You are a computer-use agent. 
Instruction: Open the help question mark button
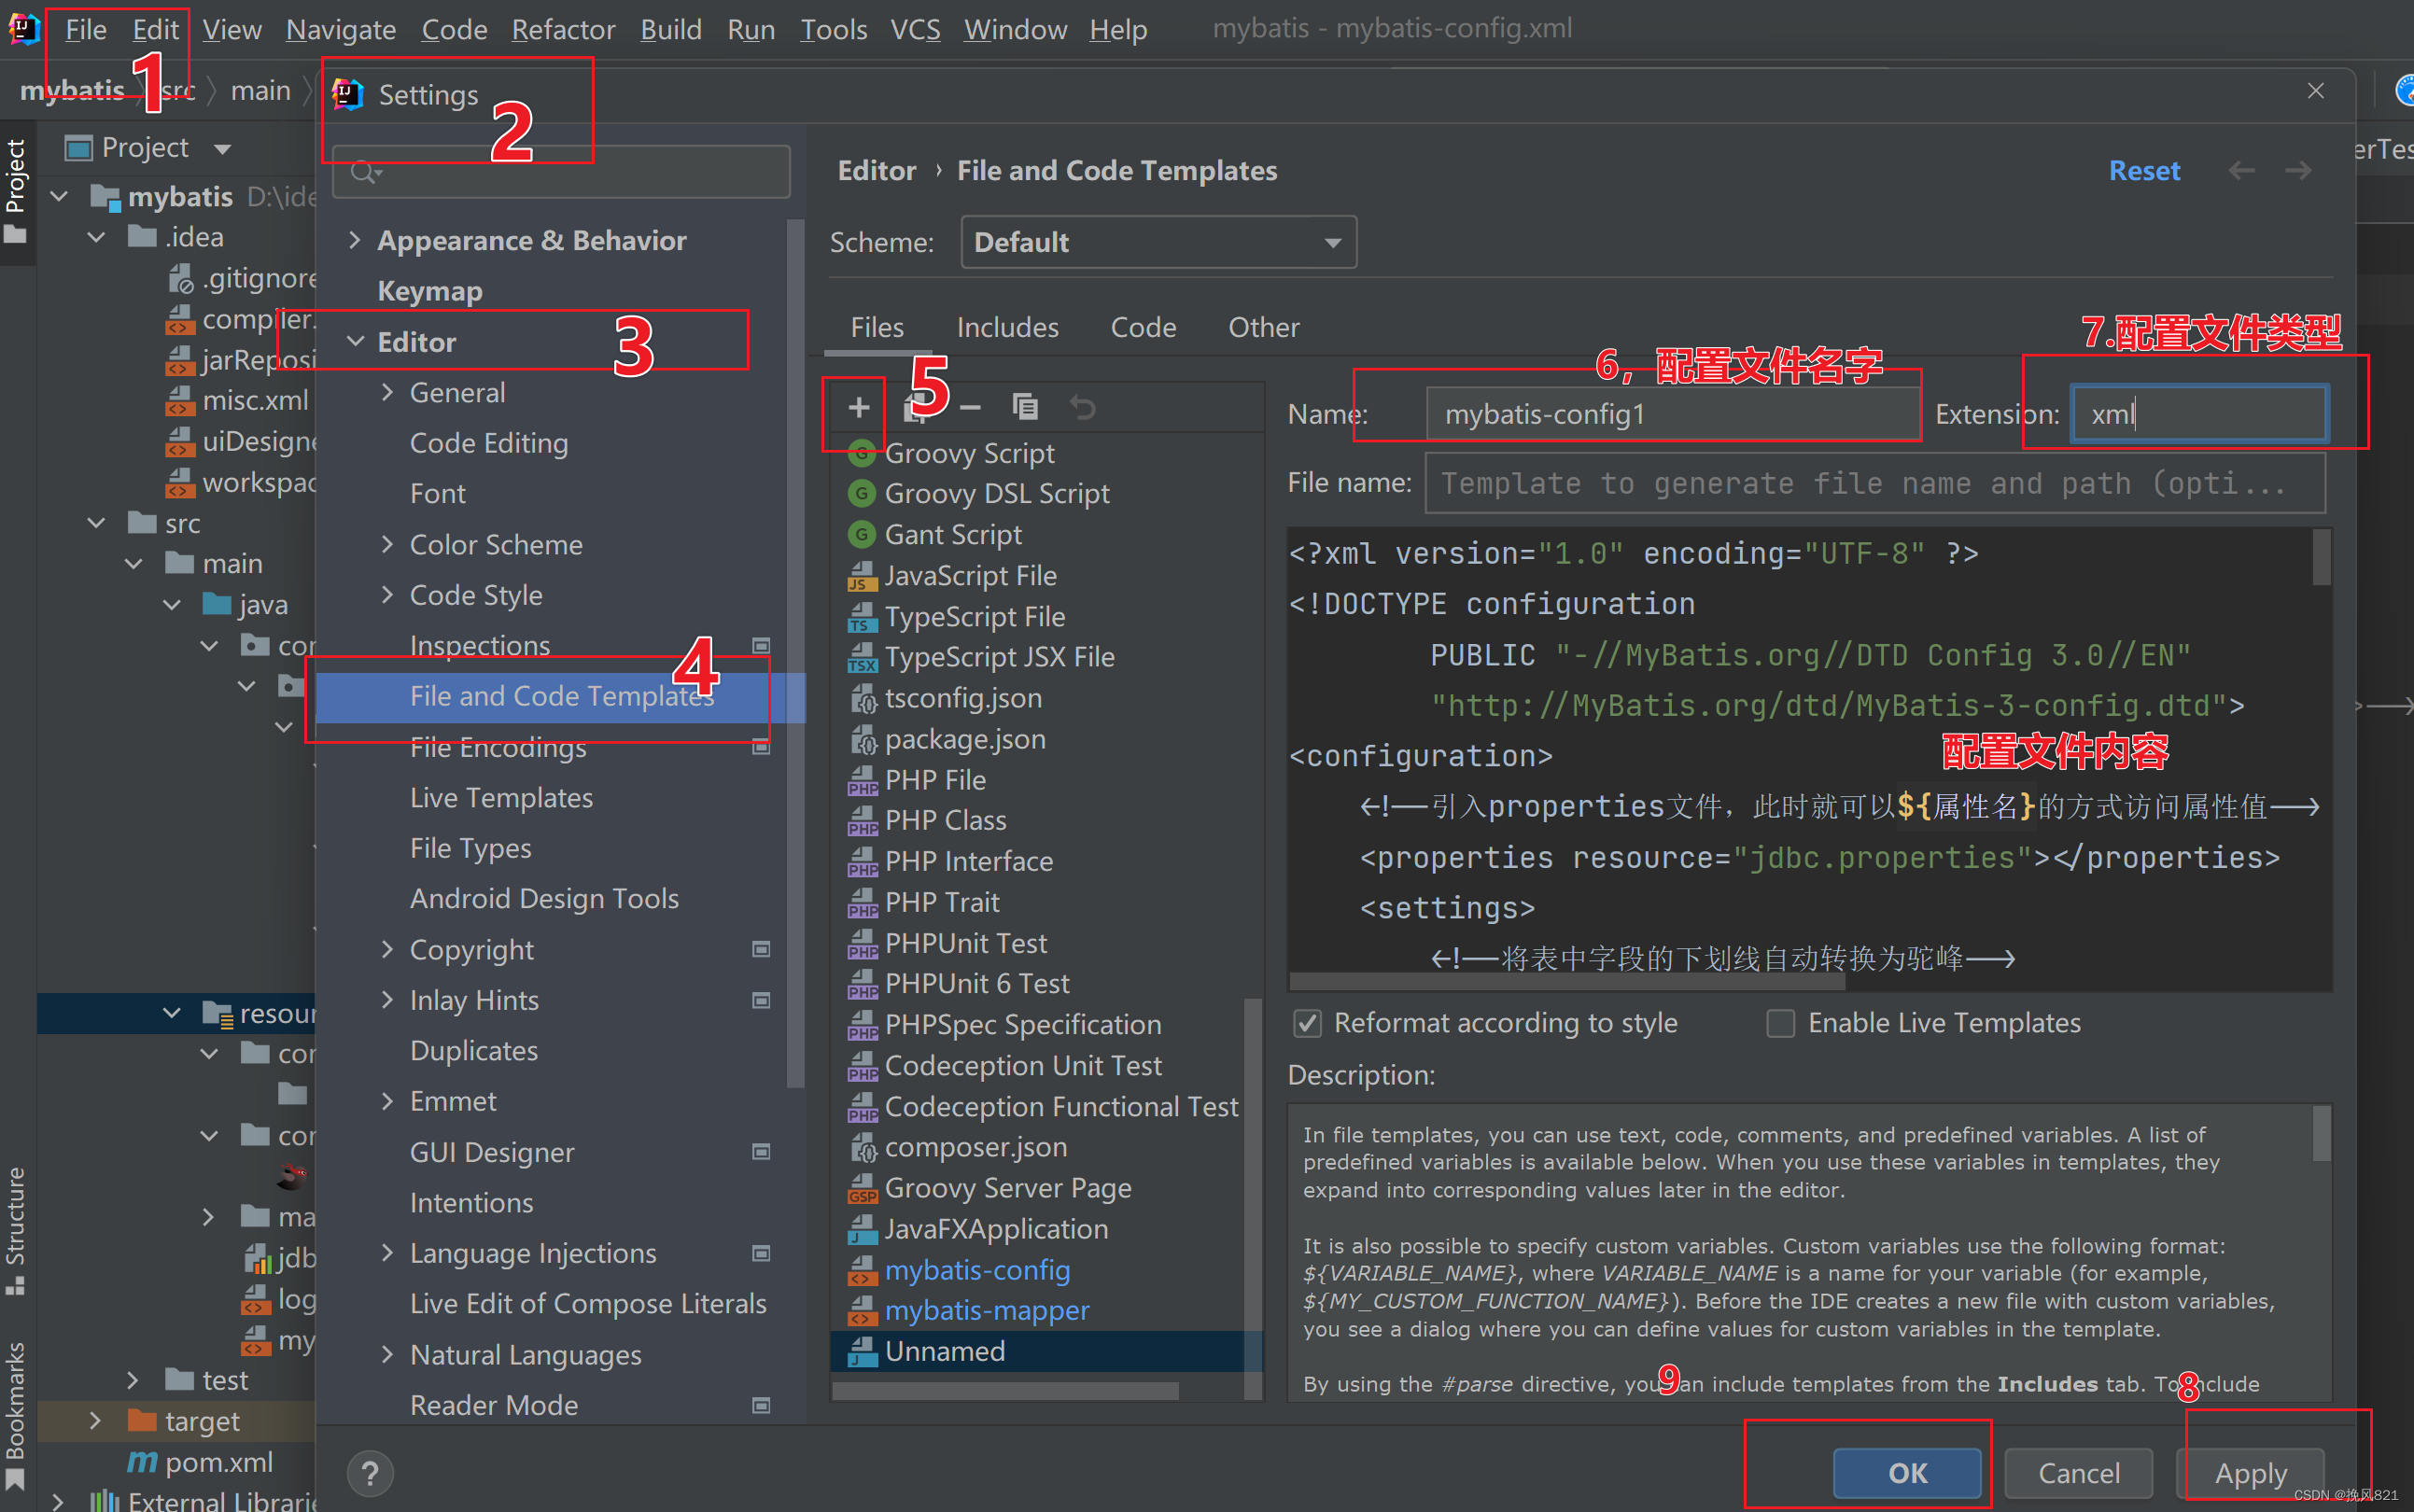point(370,1472)
